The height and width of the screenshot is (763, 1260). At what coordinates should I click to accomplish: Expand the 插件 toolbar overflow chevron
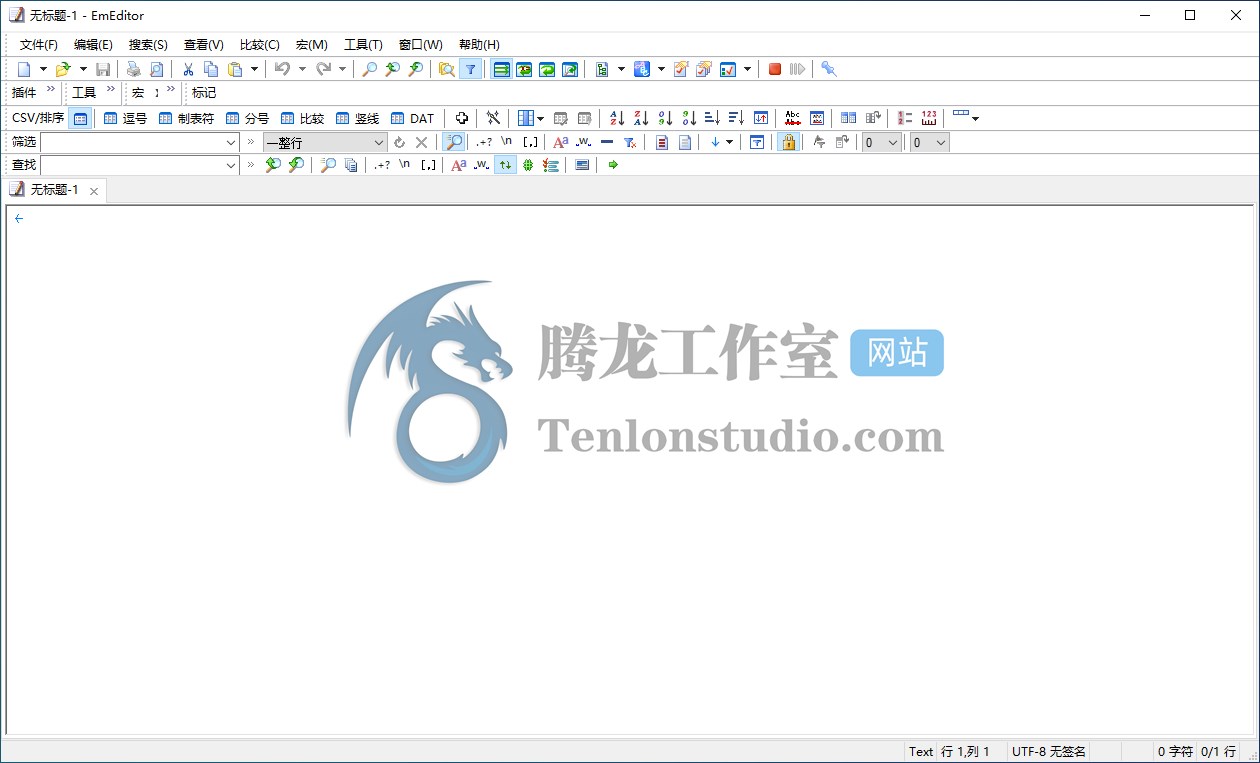51,90
